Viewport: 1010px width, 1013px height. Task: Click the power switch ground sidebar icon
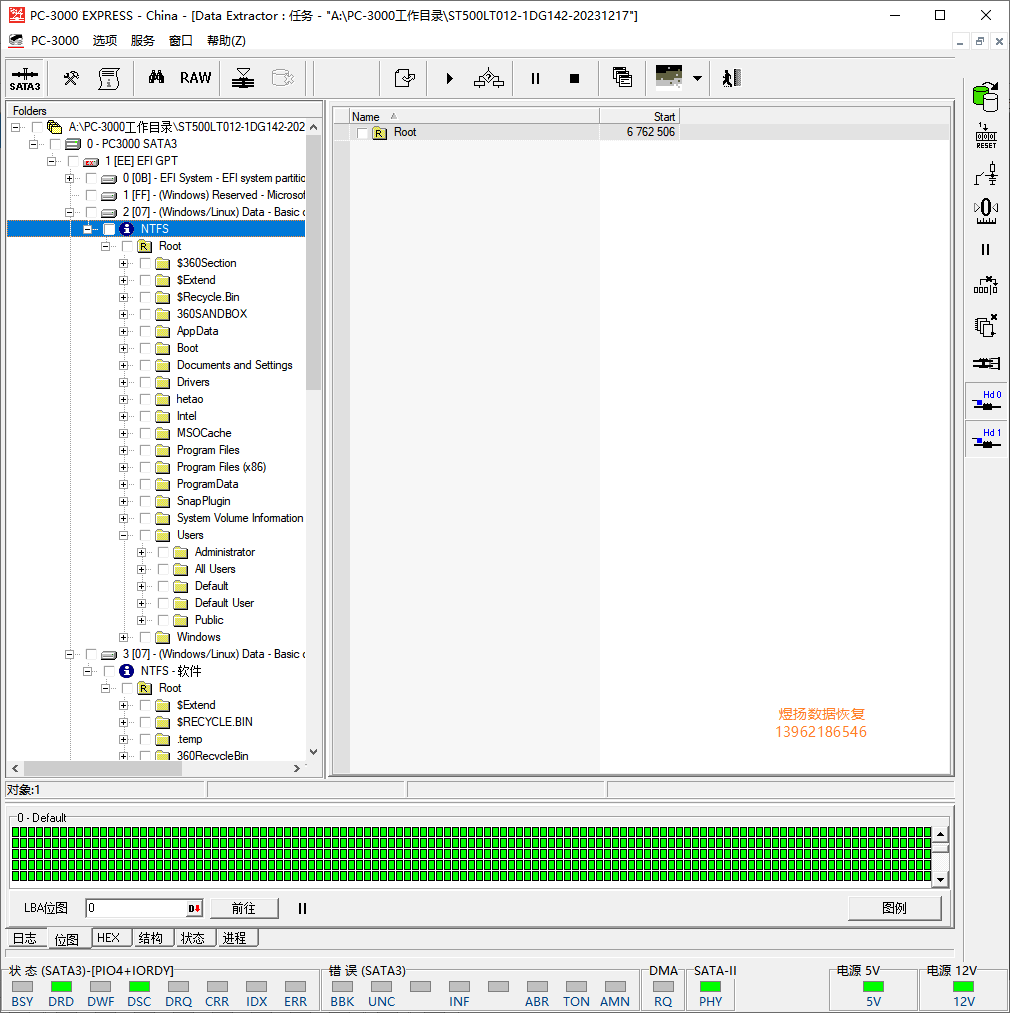[x=986, y=174]
